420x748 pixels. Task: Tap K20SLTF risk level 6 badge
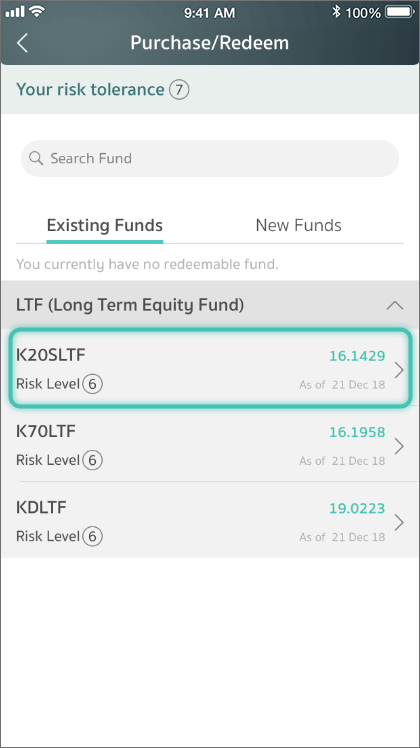(93, 384)
